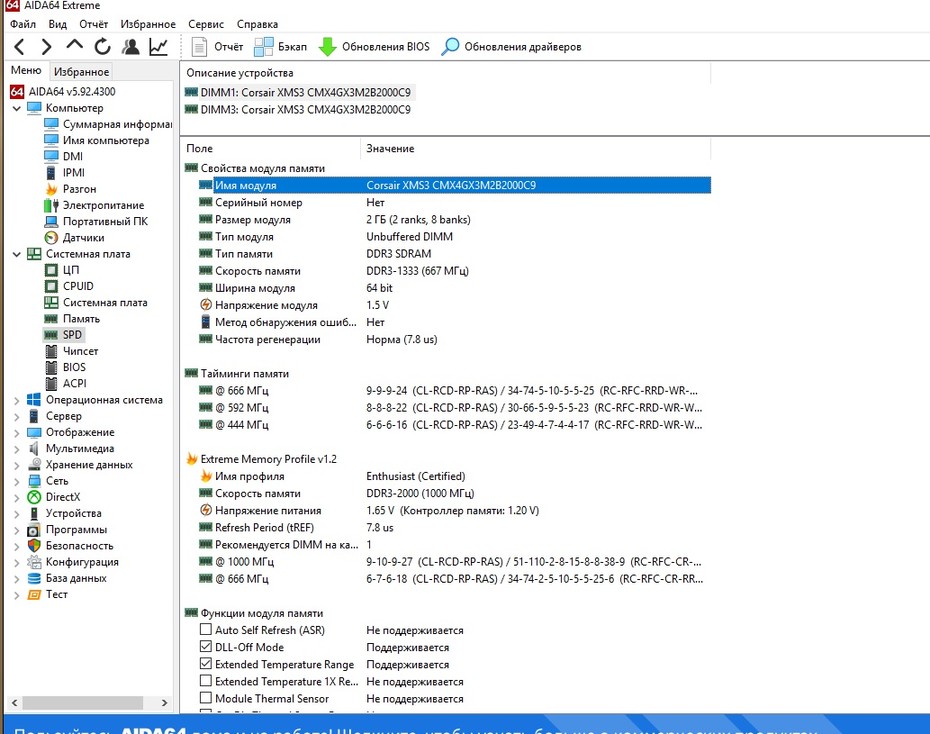This screenshot has width=930, height=734.
Task: Click the BIOS updates green arrow icon
Action: (x=327, y=47)
